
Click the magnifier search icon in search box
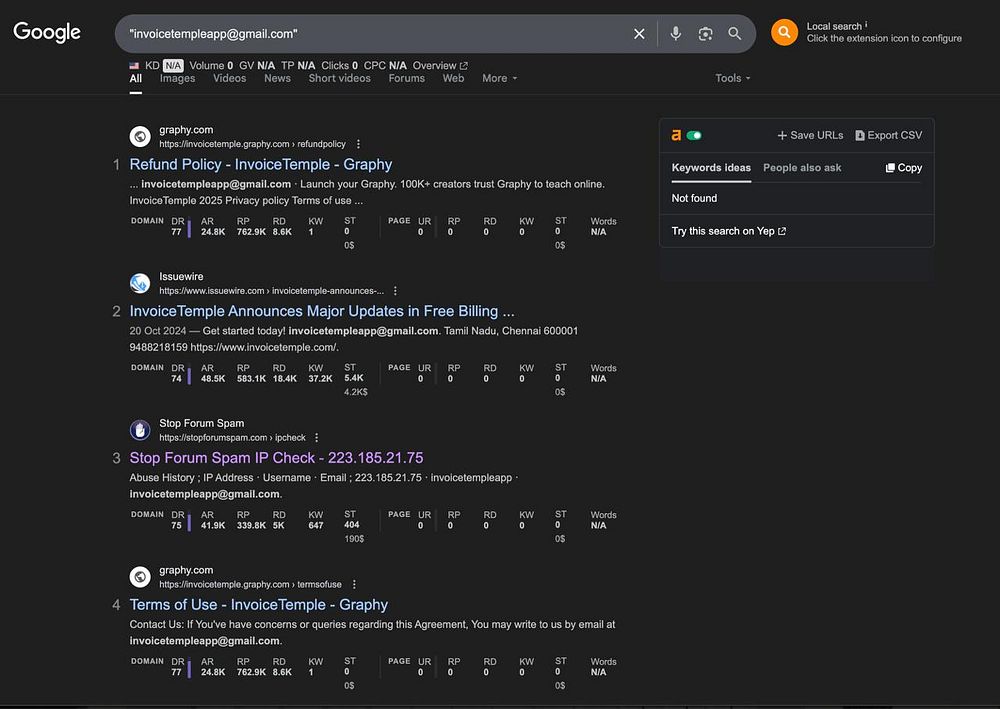pyautogui.click(x=735, y=34)
